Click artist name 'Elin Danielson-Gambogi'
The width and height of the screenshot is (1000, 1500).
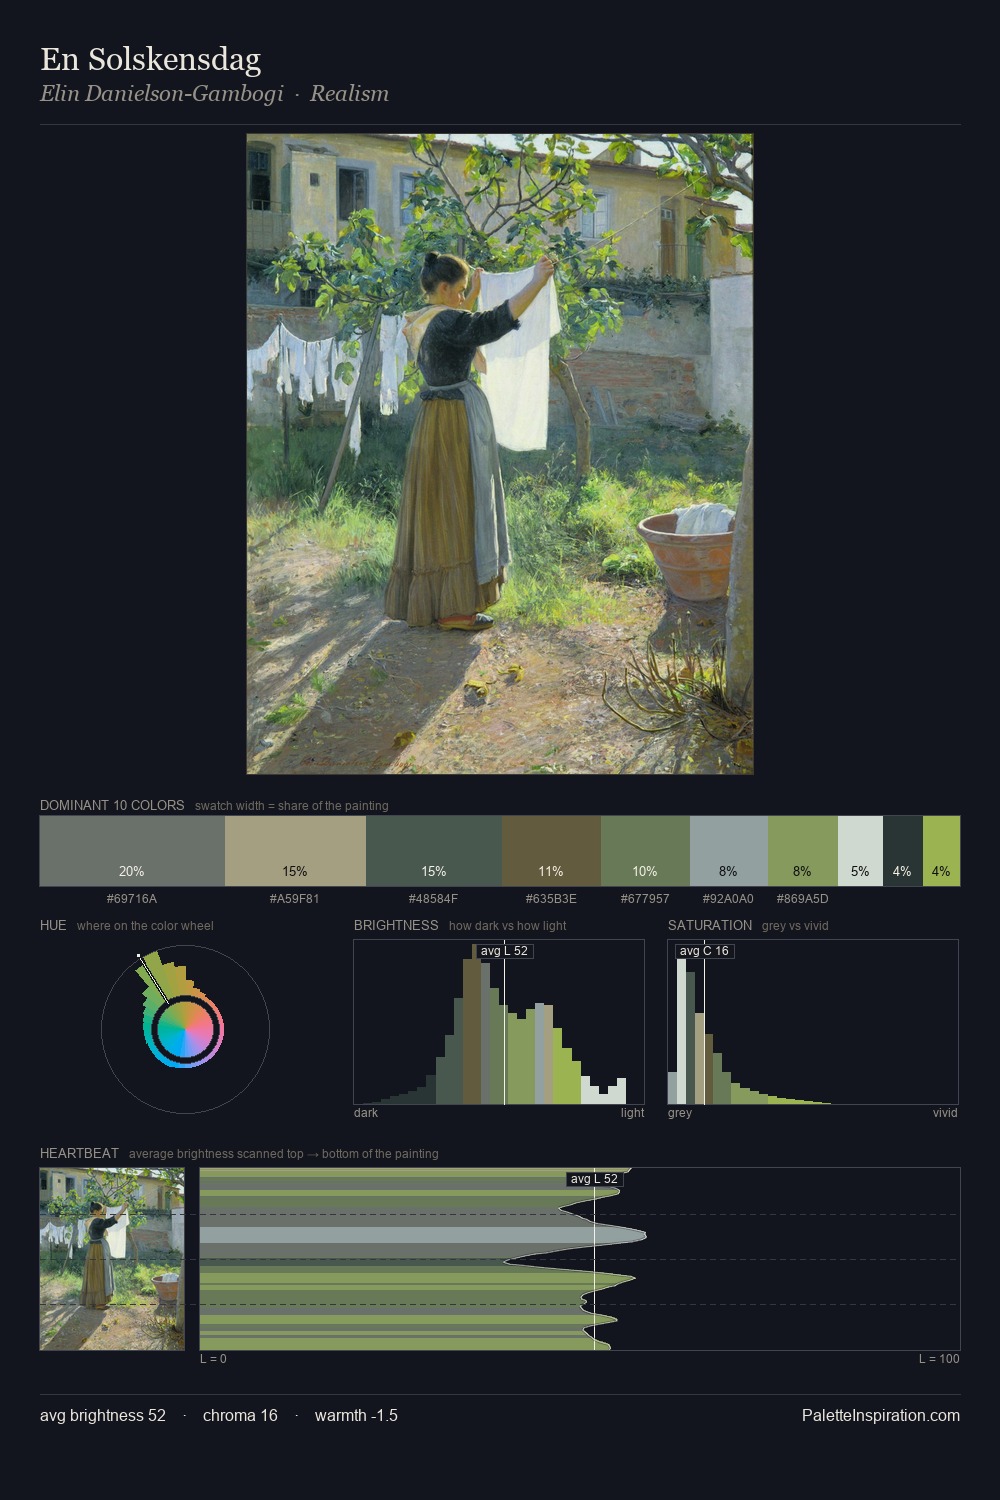162,94
